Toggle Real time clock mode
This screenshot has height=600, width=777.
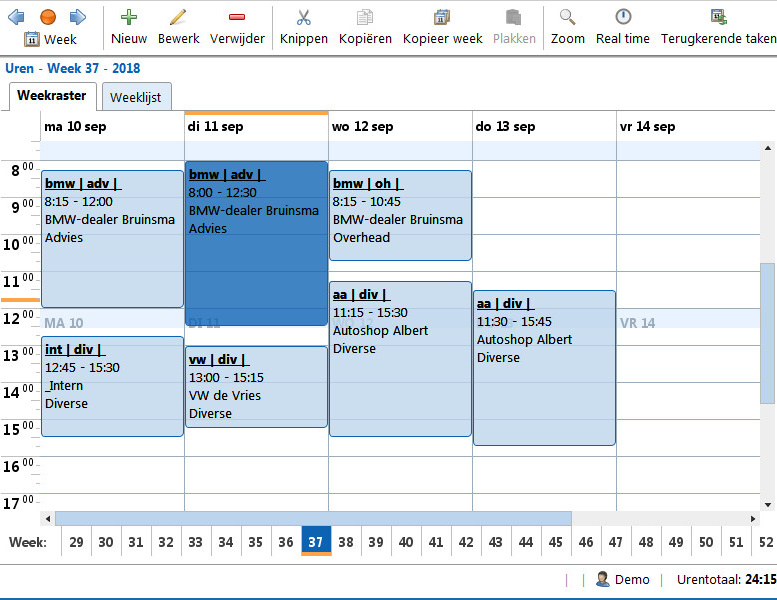coord(623,27)
